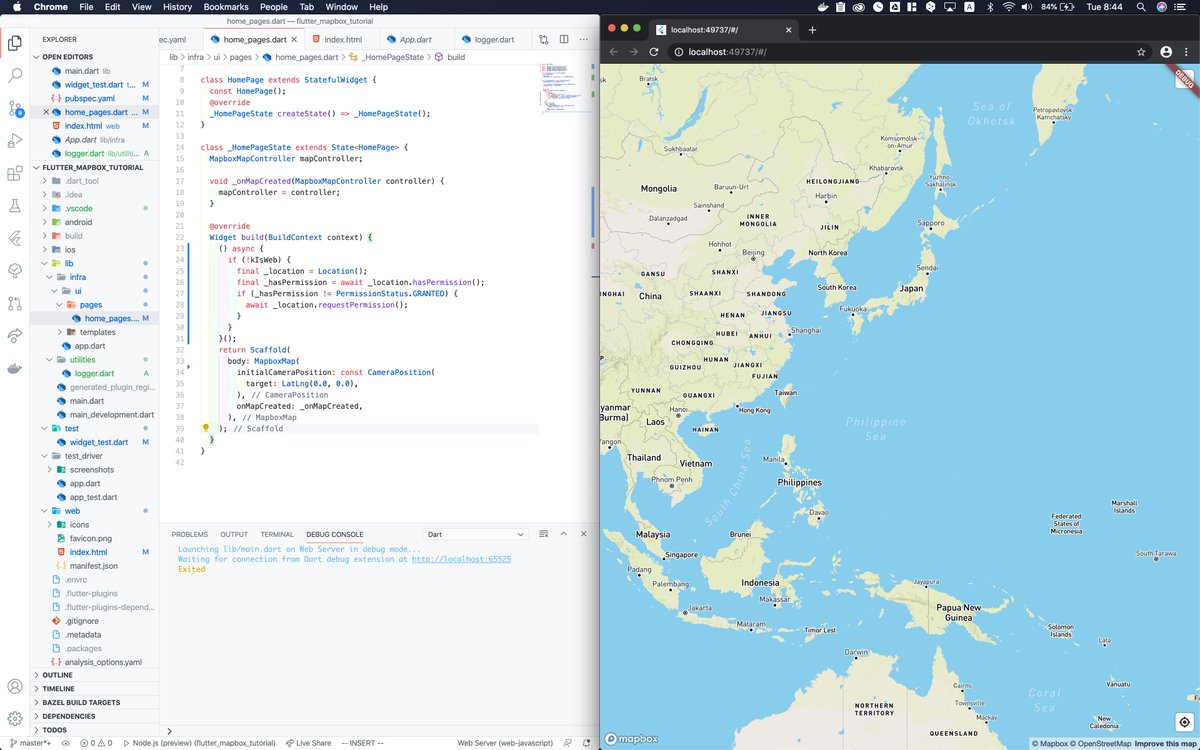
Task: Click Improve this map link
Action: pyautogui.click(x=1165, y=743)
